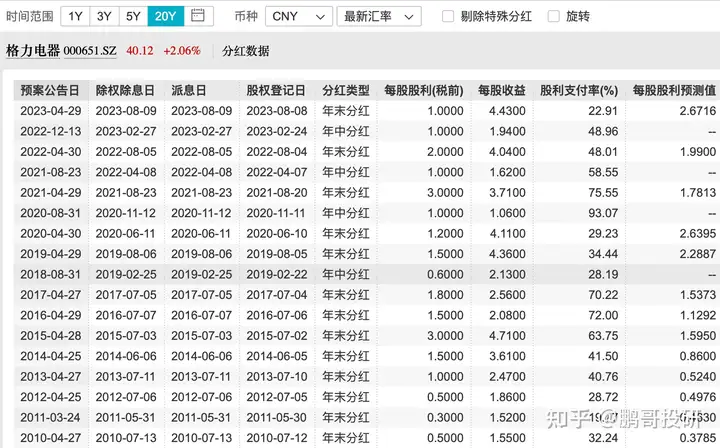Screen dimensions: 720x448
Task: Select earnings per share 4.4300
Action: pyautogui.click(x=507, y=111)
